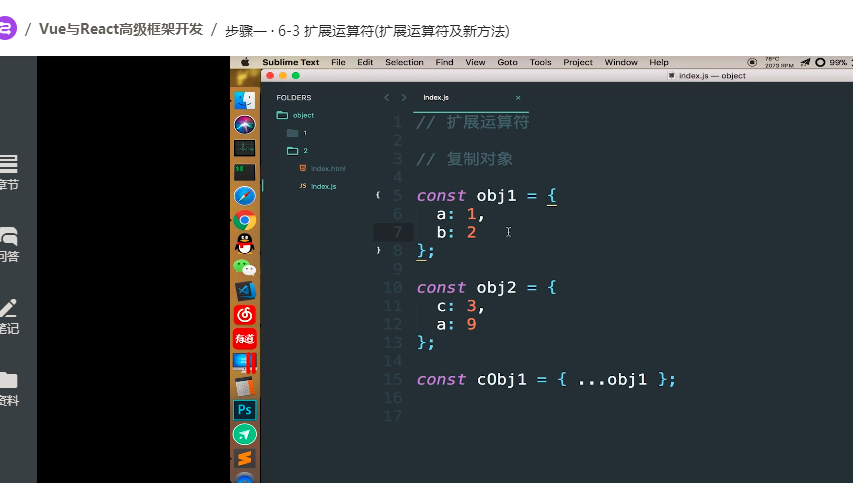The image size is (853, 483).
Task: Open the Tools menu
Action: click(541, 62)
